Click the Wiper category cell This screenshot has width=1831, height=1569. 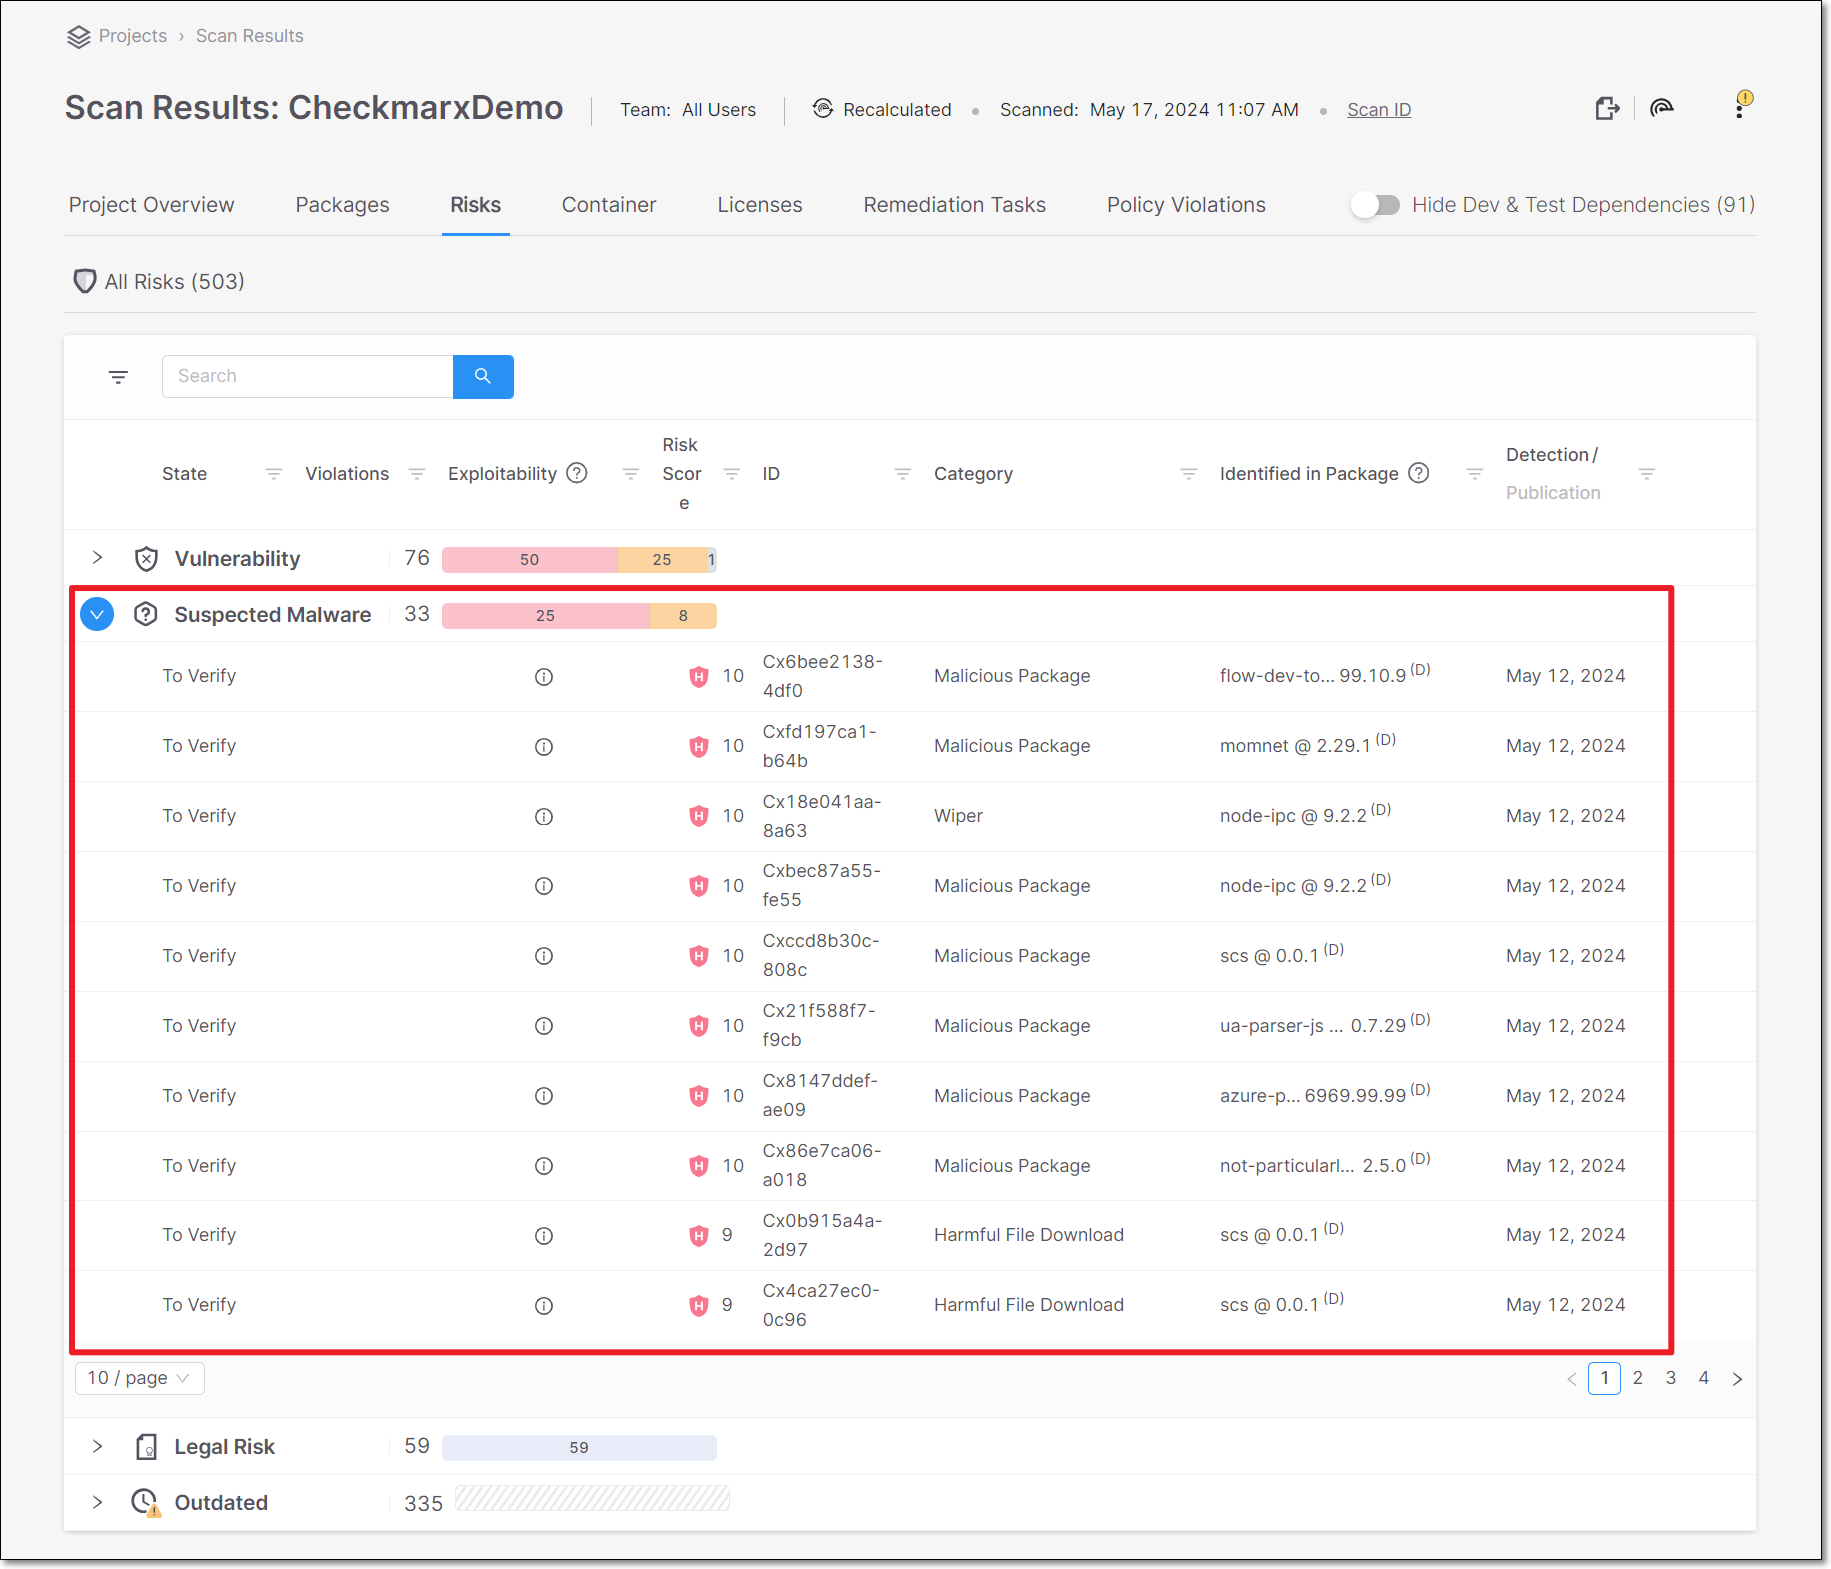(x=959, y=816)
